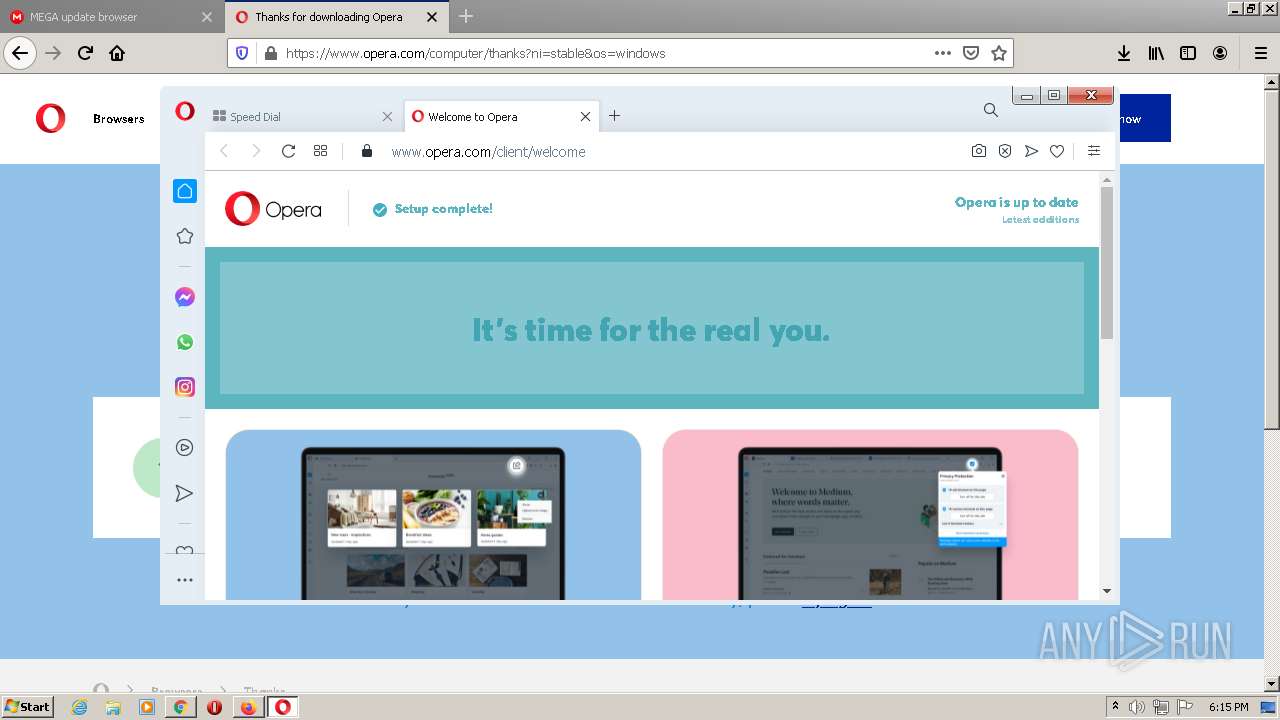1280x720 pixels.
Task: Click Opera Snapshot camera icon
Action: tap(979, 151)
